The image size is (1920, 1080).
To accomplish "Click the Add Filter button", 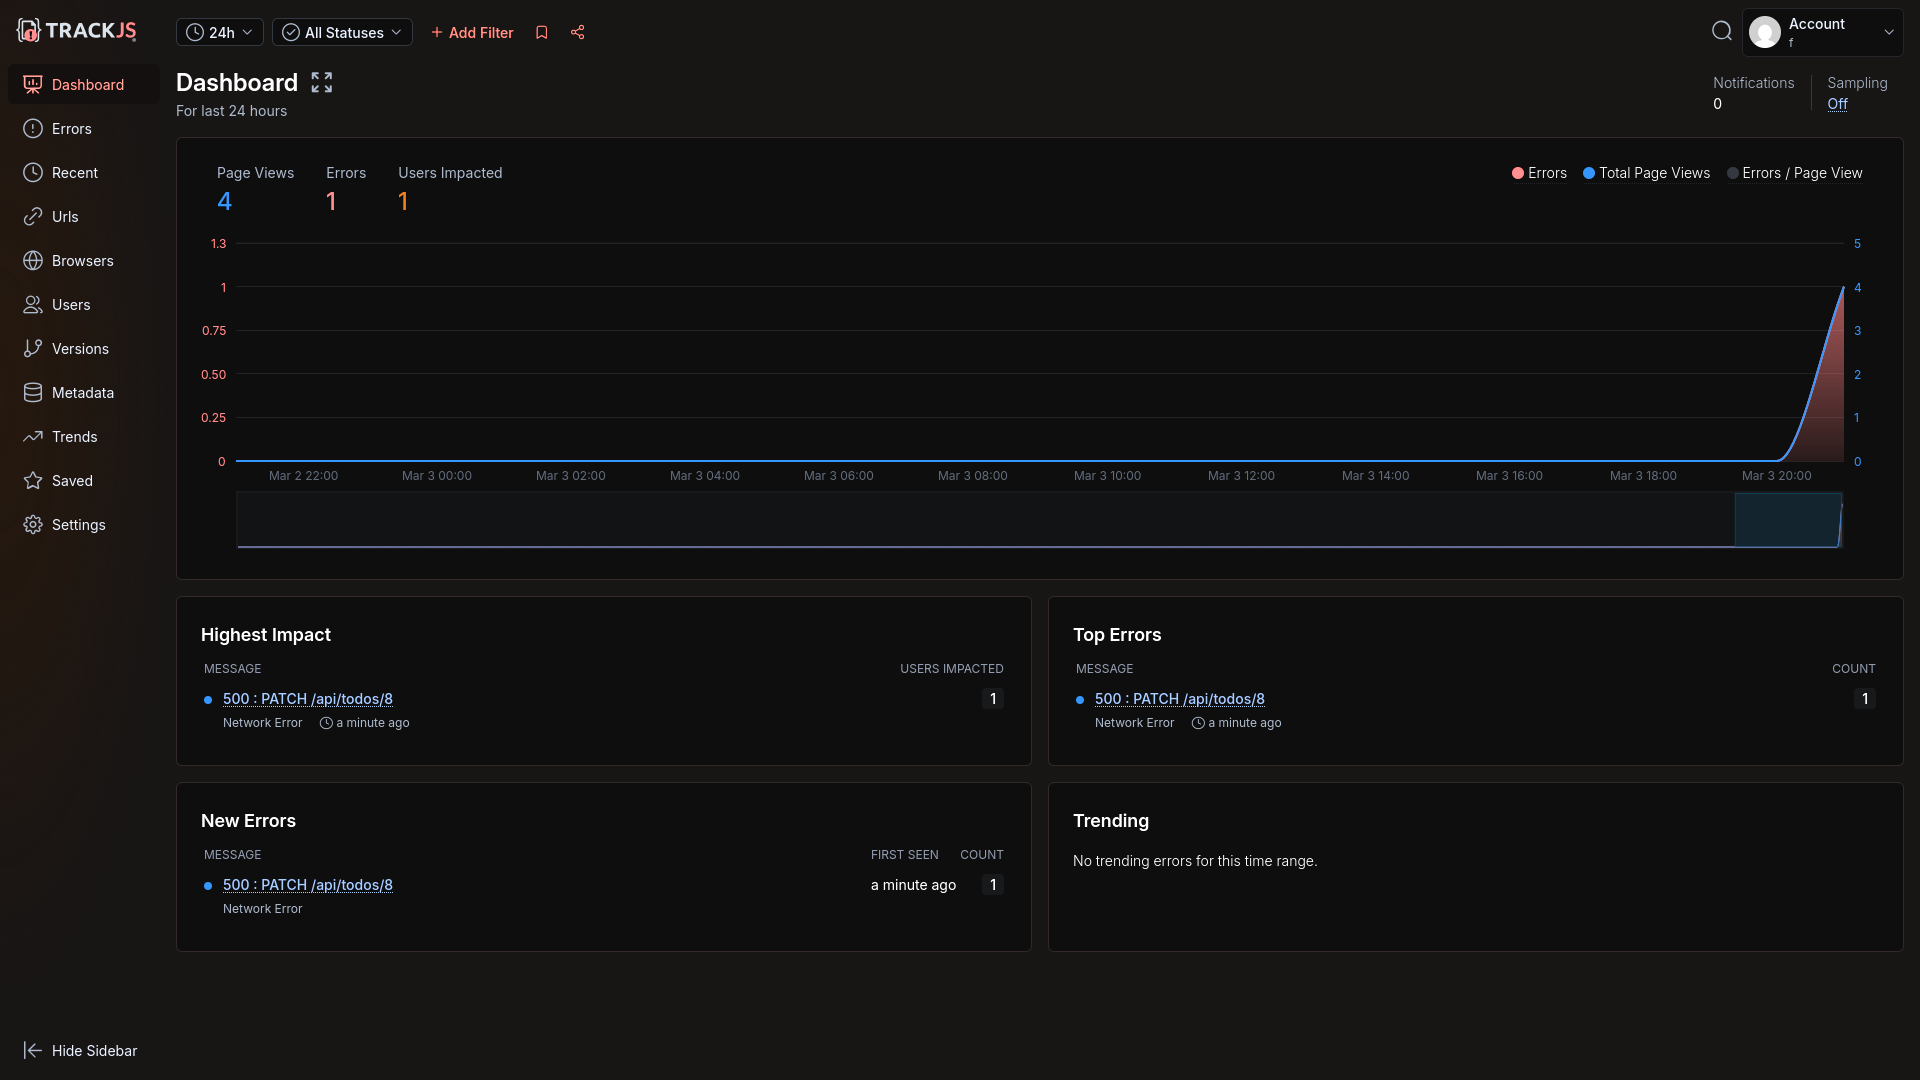I will [x=472, y=32].
